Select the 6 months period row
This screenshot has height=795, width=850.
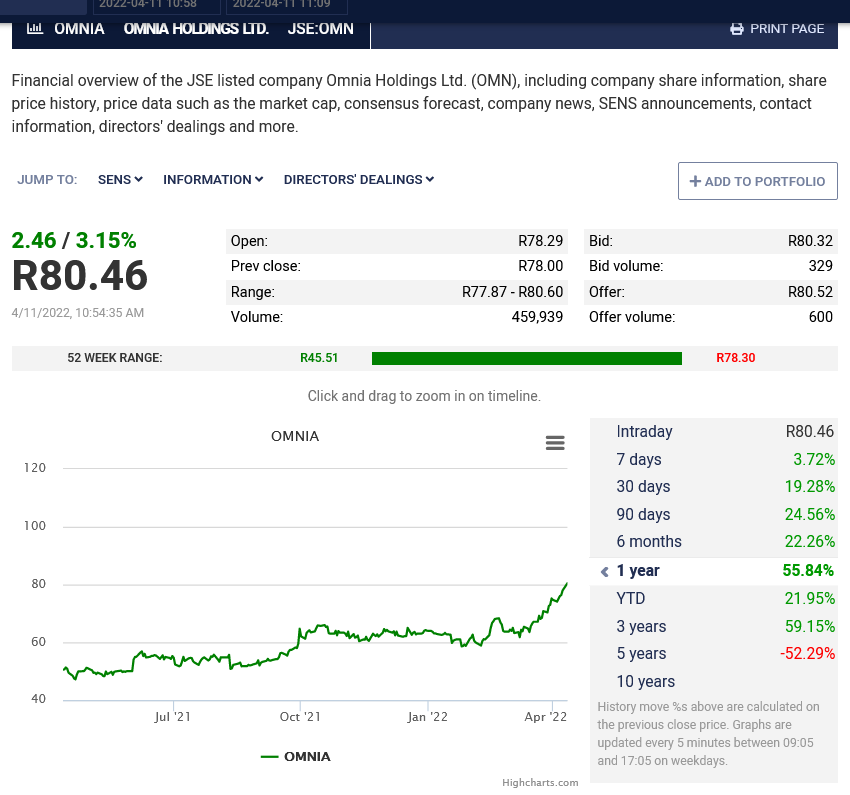(713, 542)
